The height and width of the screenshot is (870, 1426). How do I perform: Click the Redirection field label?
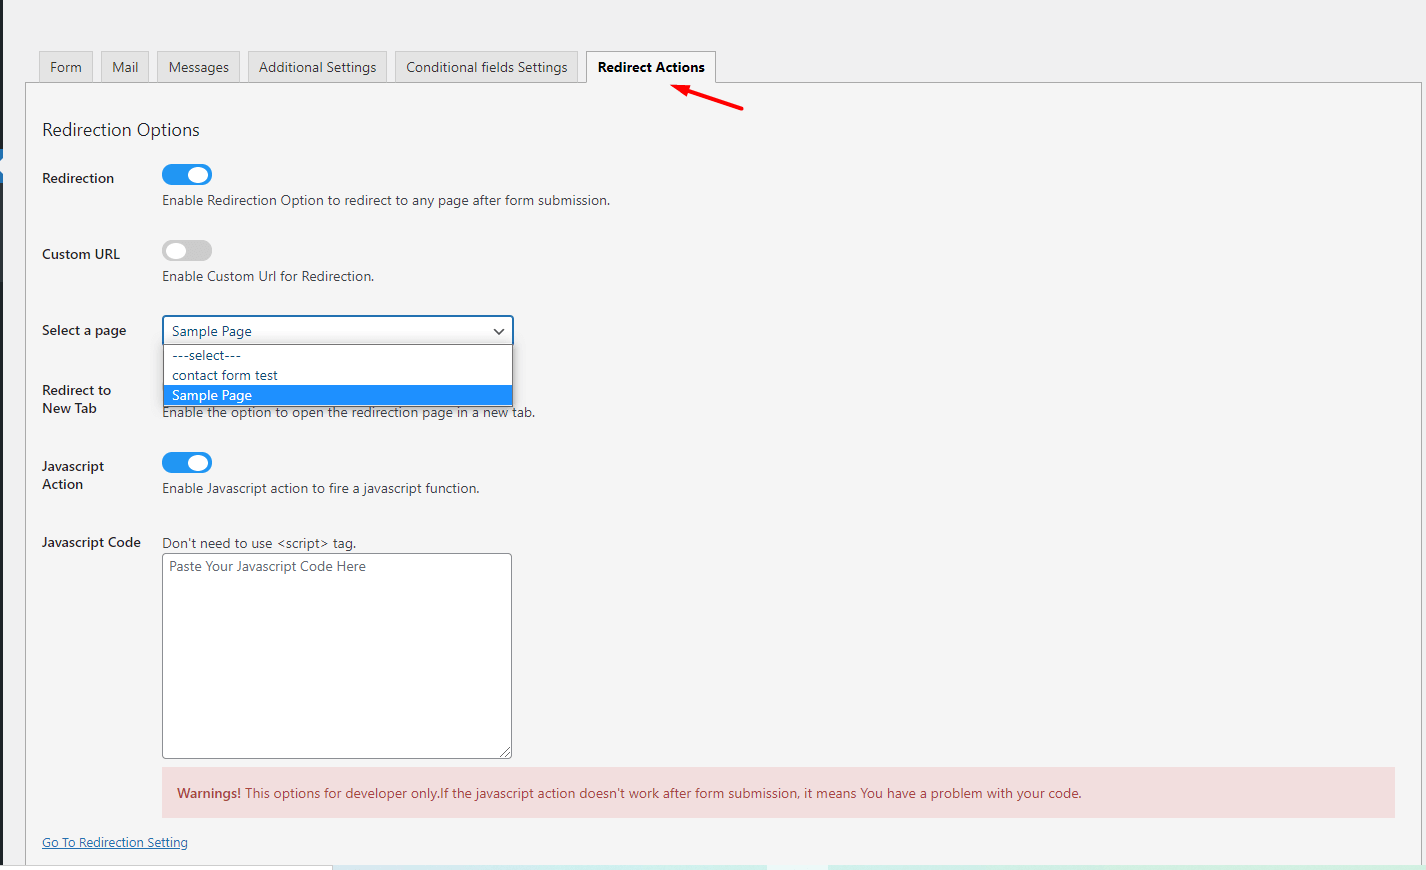78,178
